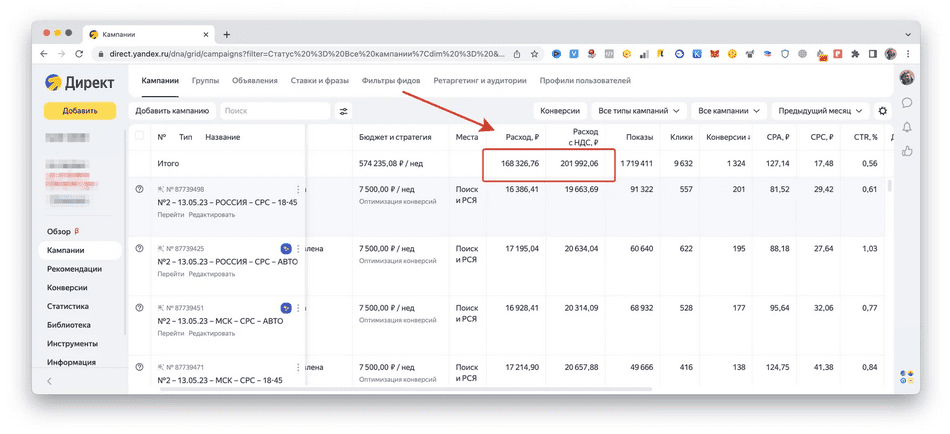
Task: Bookmark this page with the star icon
Action: point(535,54)
